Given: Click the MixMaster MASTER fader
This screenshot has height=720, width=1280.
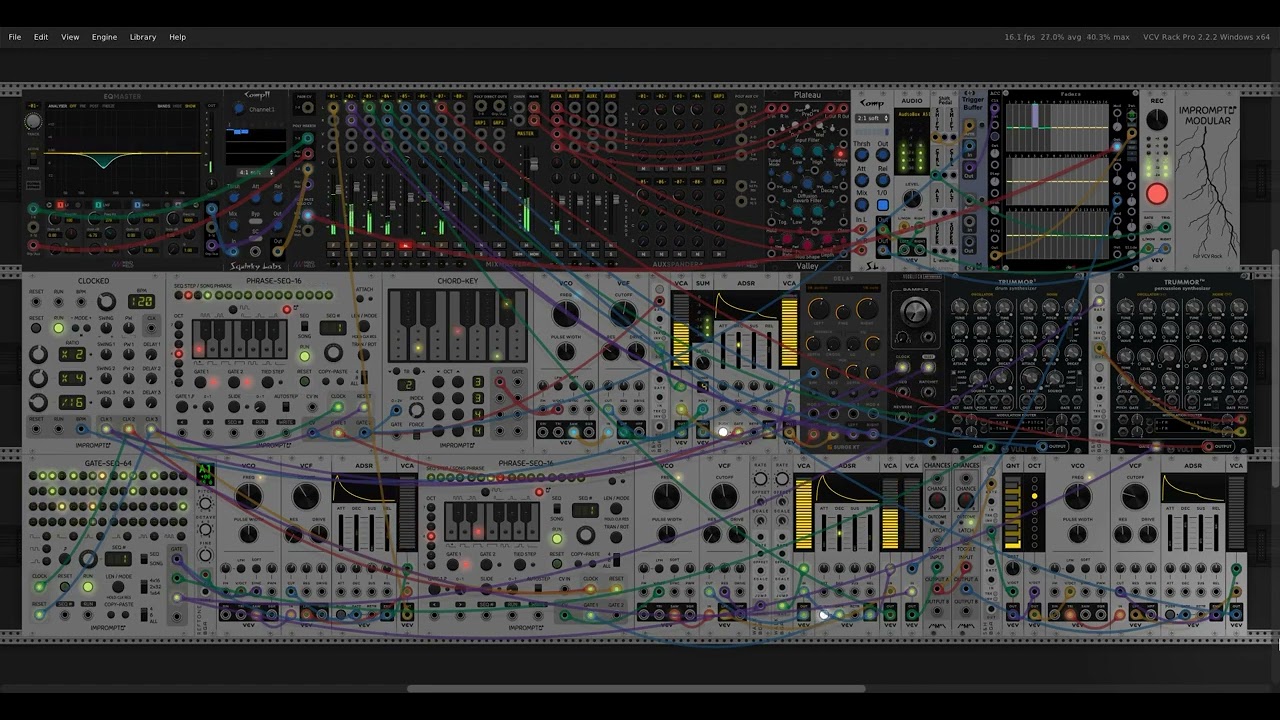Looking at the screenshot, I should 534,164.
